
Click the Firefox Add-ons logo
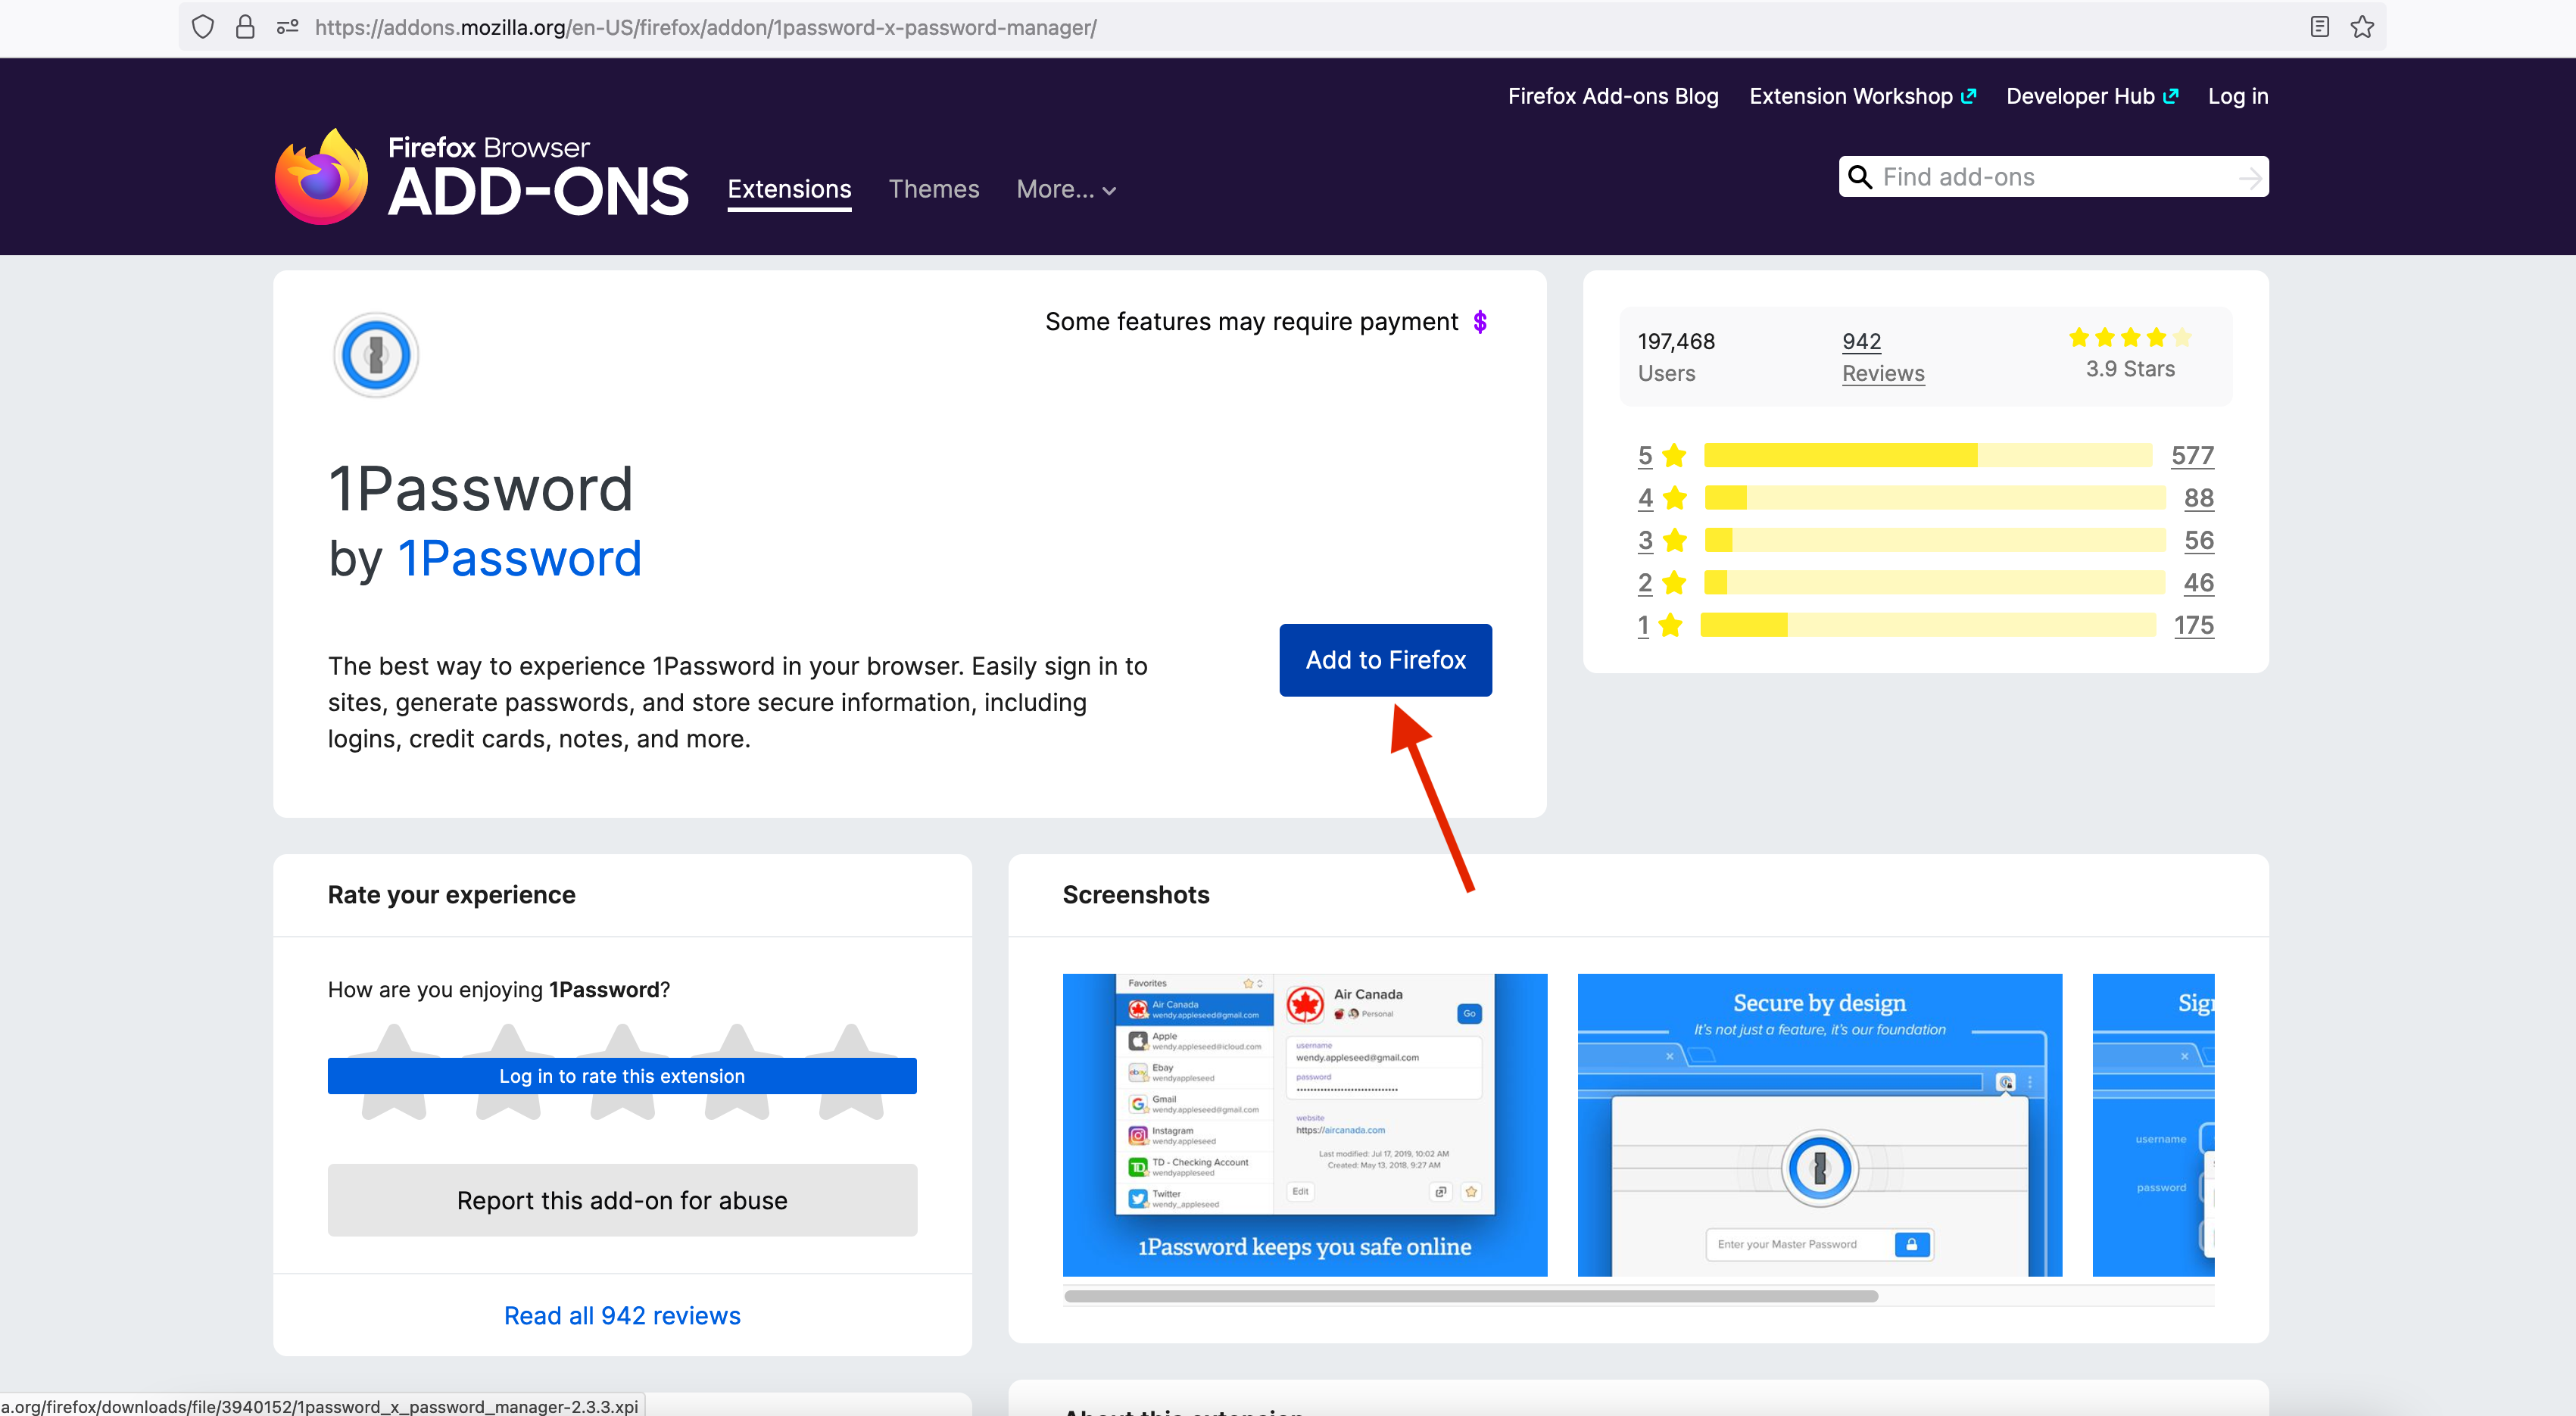tap(481, 177)
